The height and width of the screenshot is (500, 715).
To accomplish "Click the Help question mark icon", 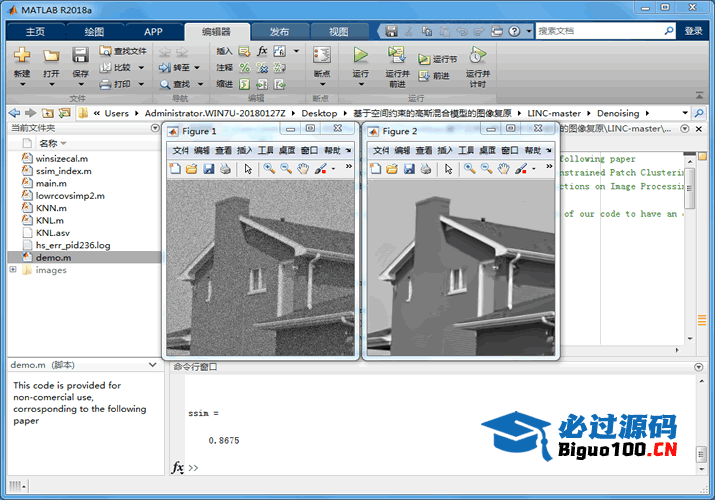I will pyautogui.click(x=514, y=31).
